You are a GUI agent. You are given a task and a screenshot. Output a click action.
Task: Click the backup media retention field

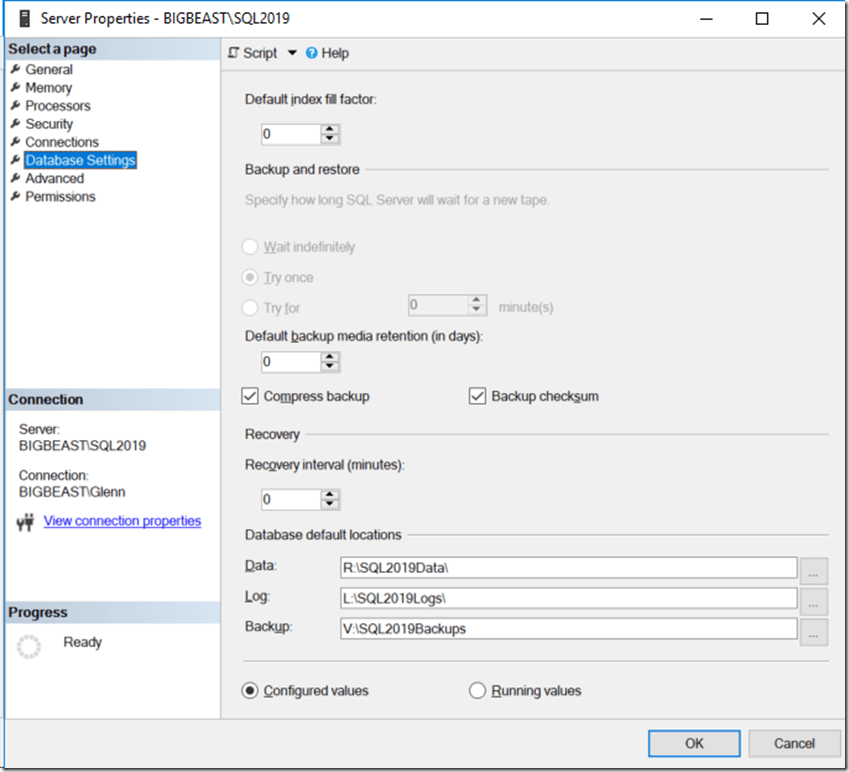291,362
